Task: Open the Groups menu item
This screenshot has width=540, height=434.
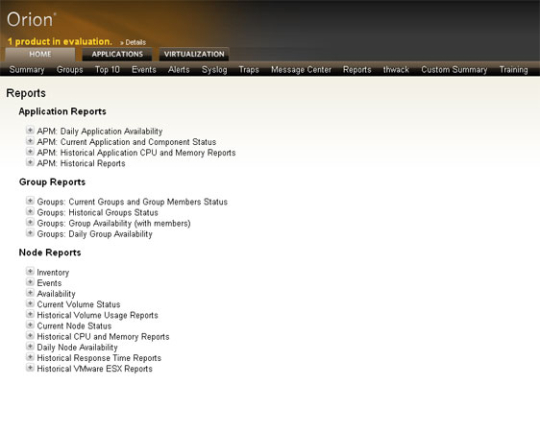Action: tap(70, 70)
